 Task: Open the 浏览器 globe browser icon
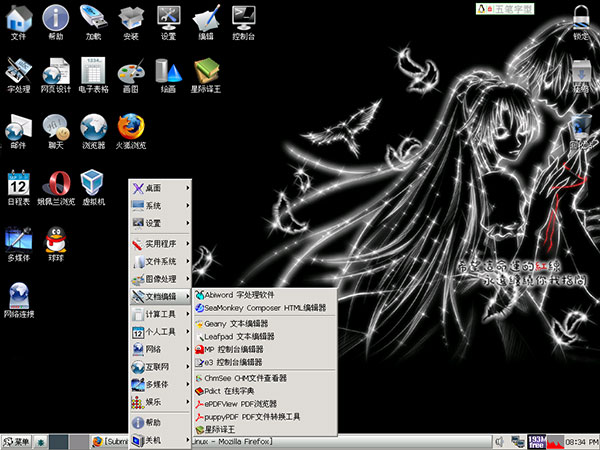[x=93, y=131]
